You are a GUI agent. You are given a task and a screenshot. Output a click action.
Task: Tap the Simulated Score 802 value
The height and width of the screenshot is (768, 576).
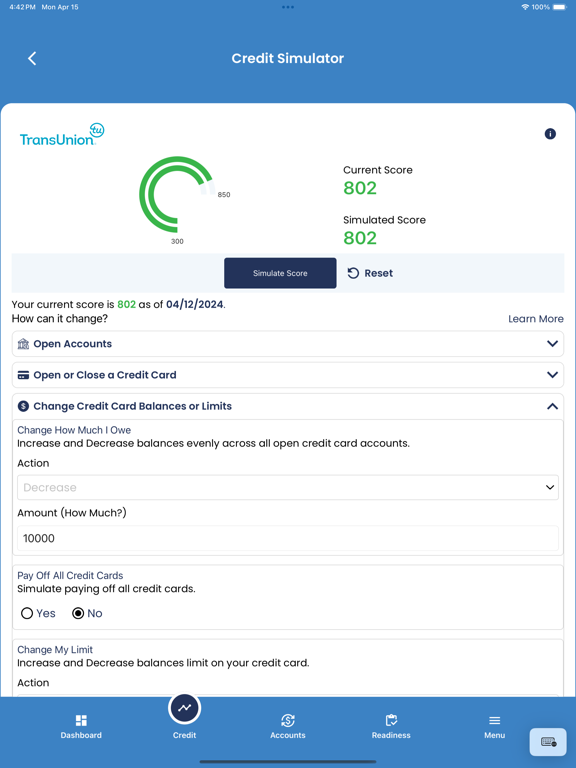360,238
